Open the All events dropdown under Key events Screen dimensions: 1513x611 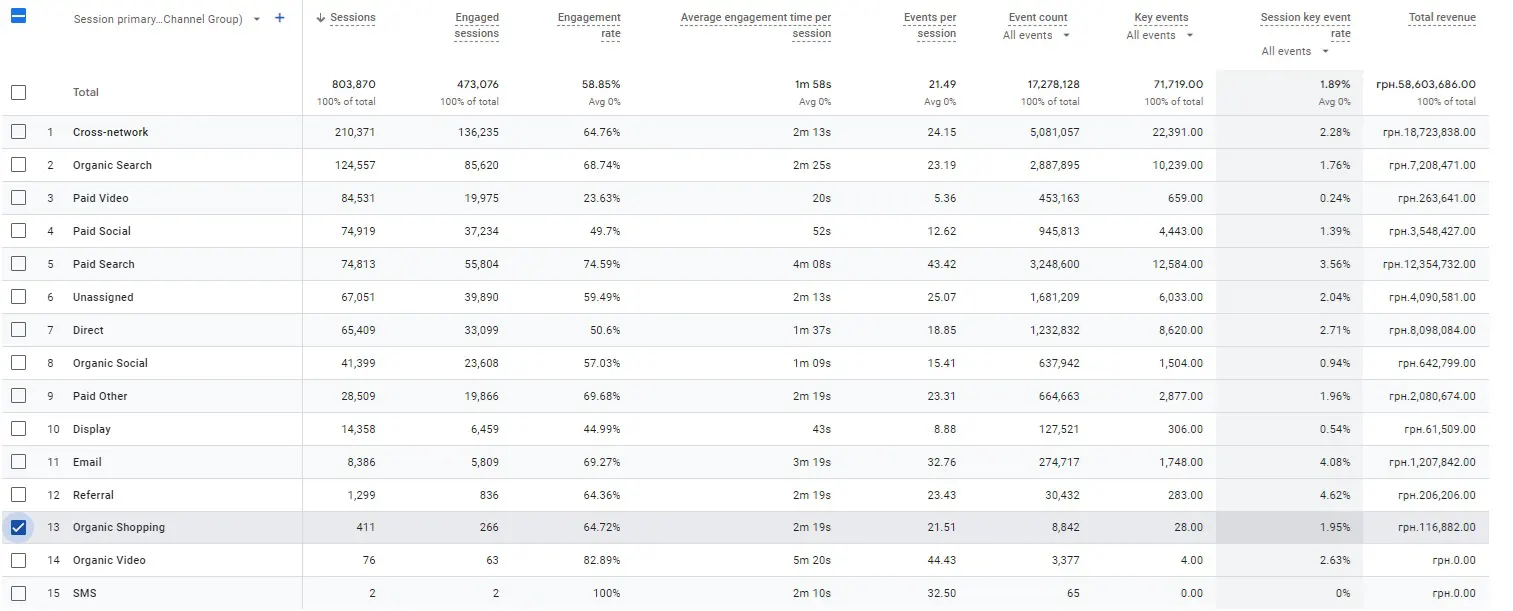(x=1160, y=35)
